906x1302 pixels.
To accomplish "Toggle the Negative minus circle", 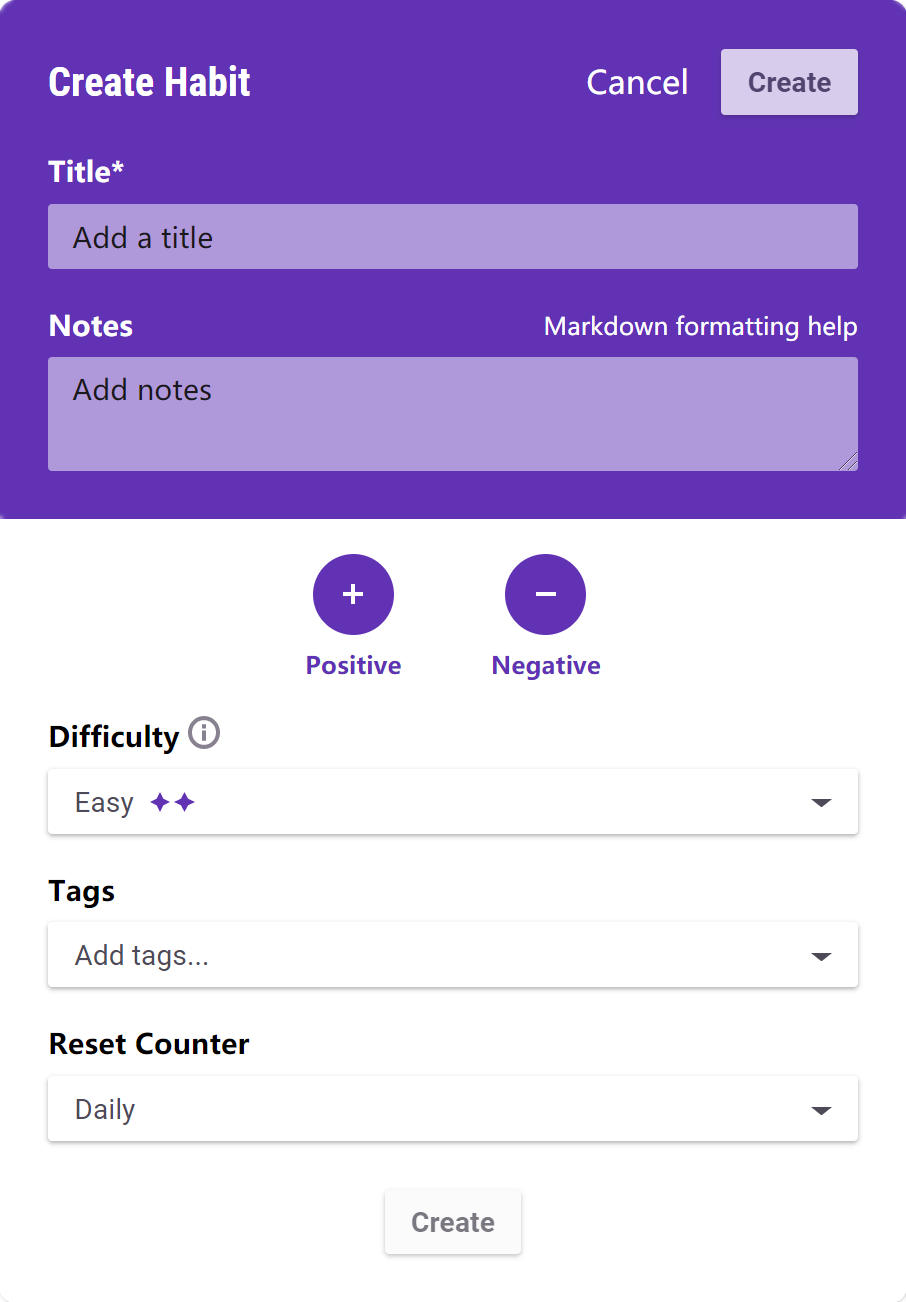I will (x=545, y=594).
